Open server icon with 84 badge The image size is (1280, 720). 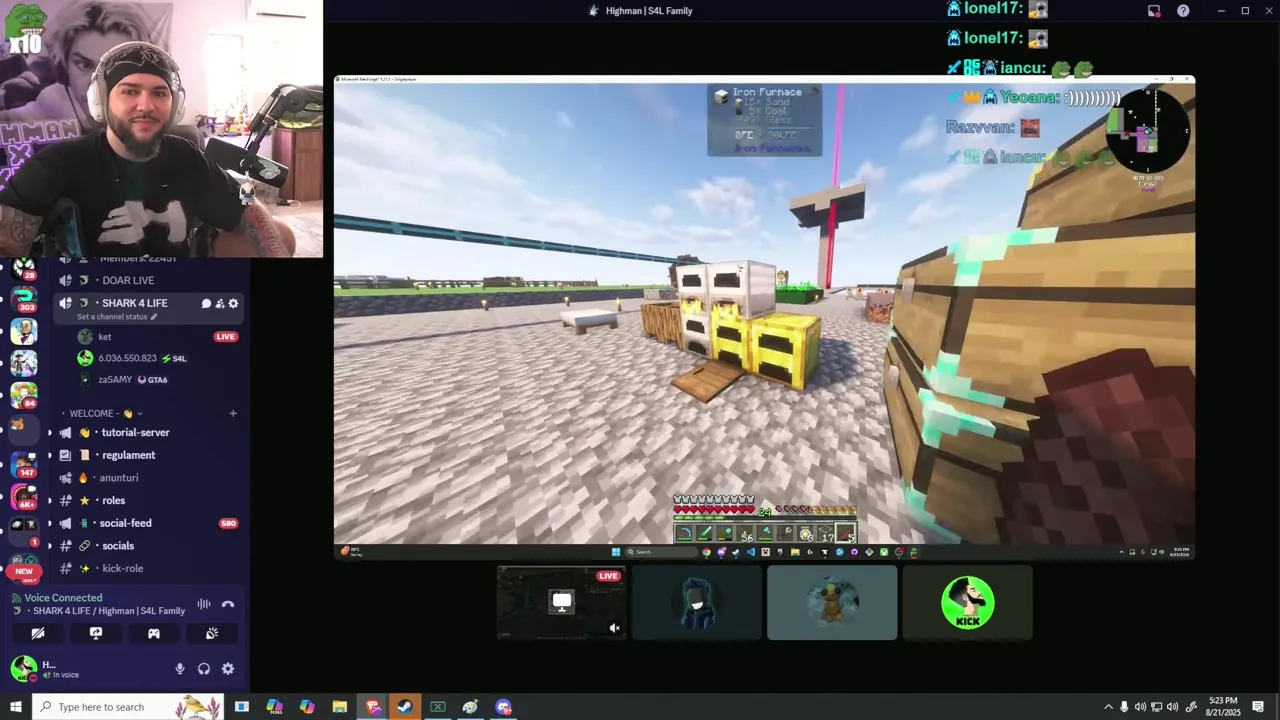pos(24,394)
